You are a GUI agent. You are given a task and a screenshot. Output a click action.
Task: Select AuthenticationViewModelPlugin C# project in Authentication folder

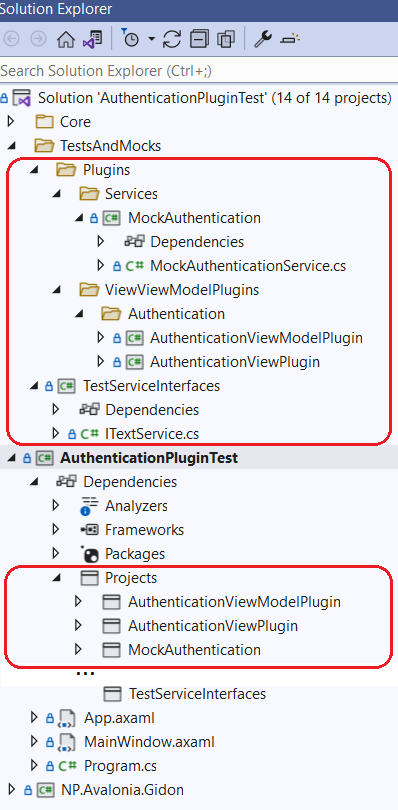256,338
